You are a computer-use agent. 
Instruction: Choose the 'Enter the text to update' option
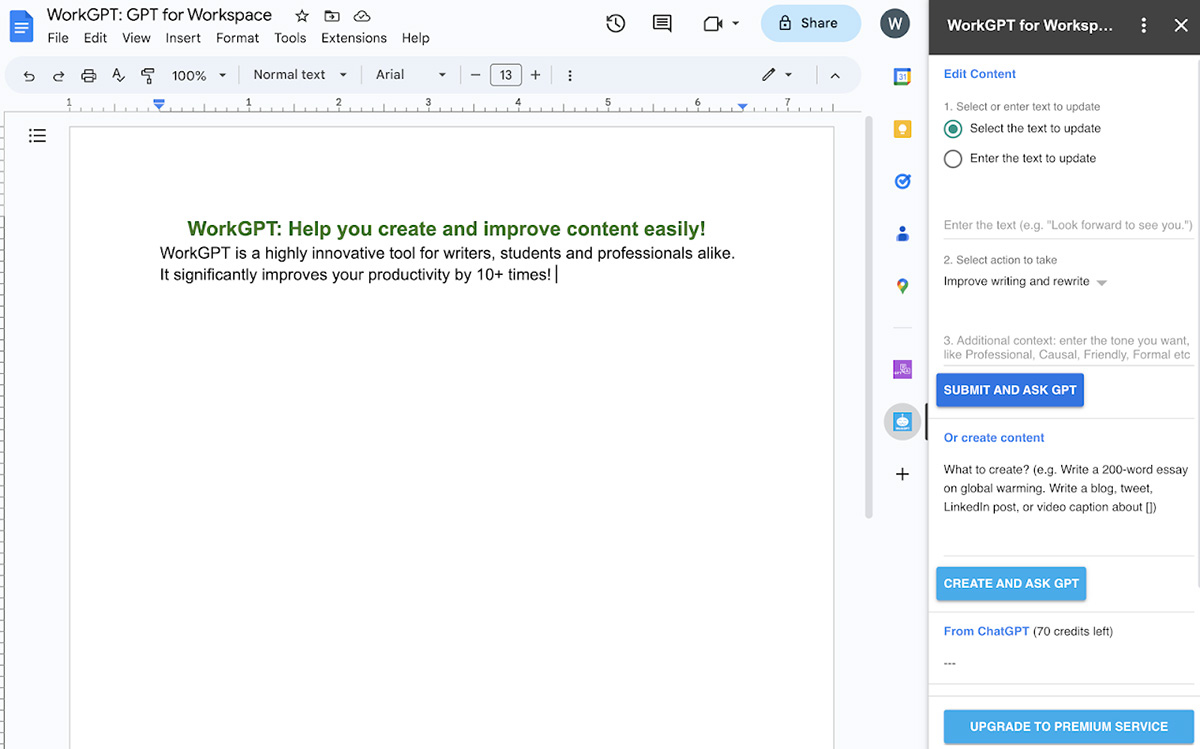(x=952, y=158)
